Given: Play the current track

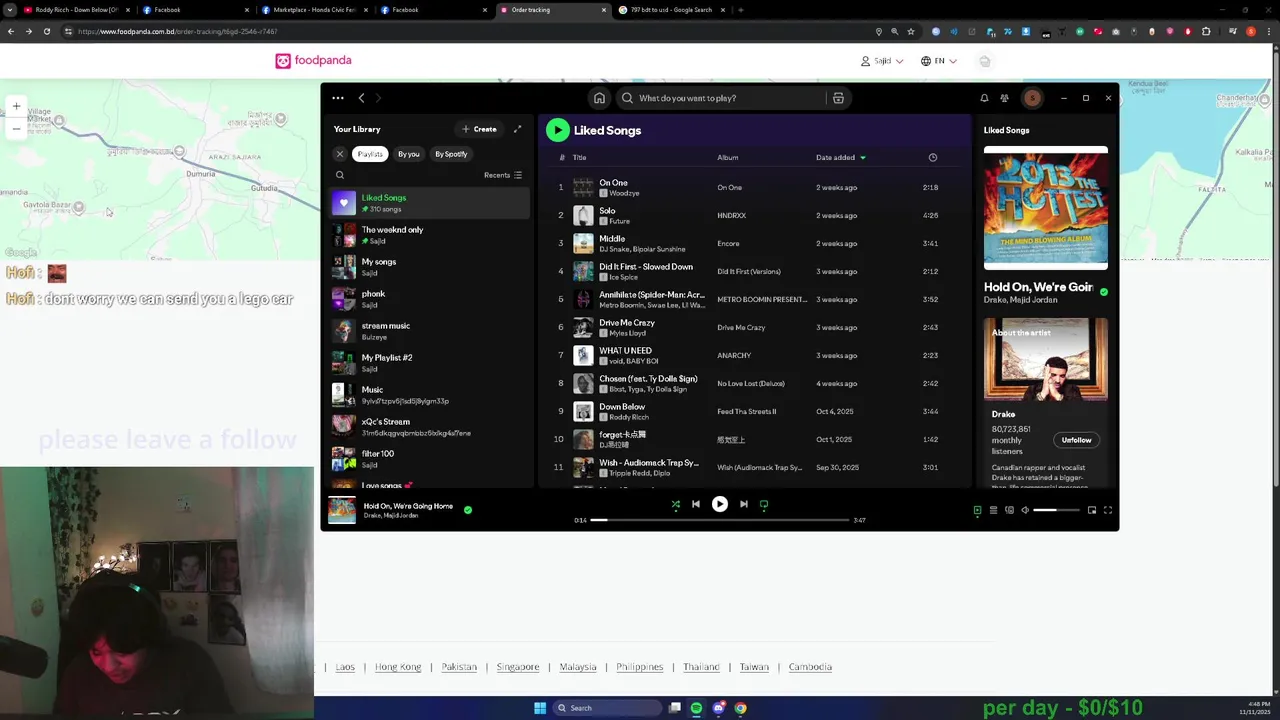Looking at the screenshot, I should (x=720, y=505).
